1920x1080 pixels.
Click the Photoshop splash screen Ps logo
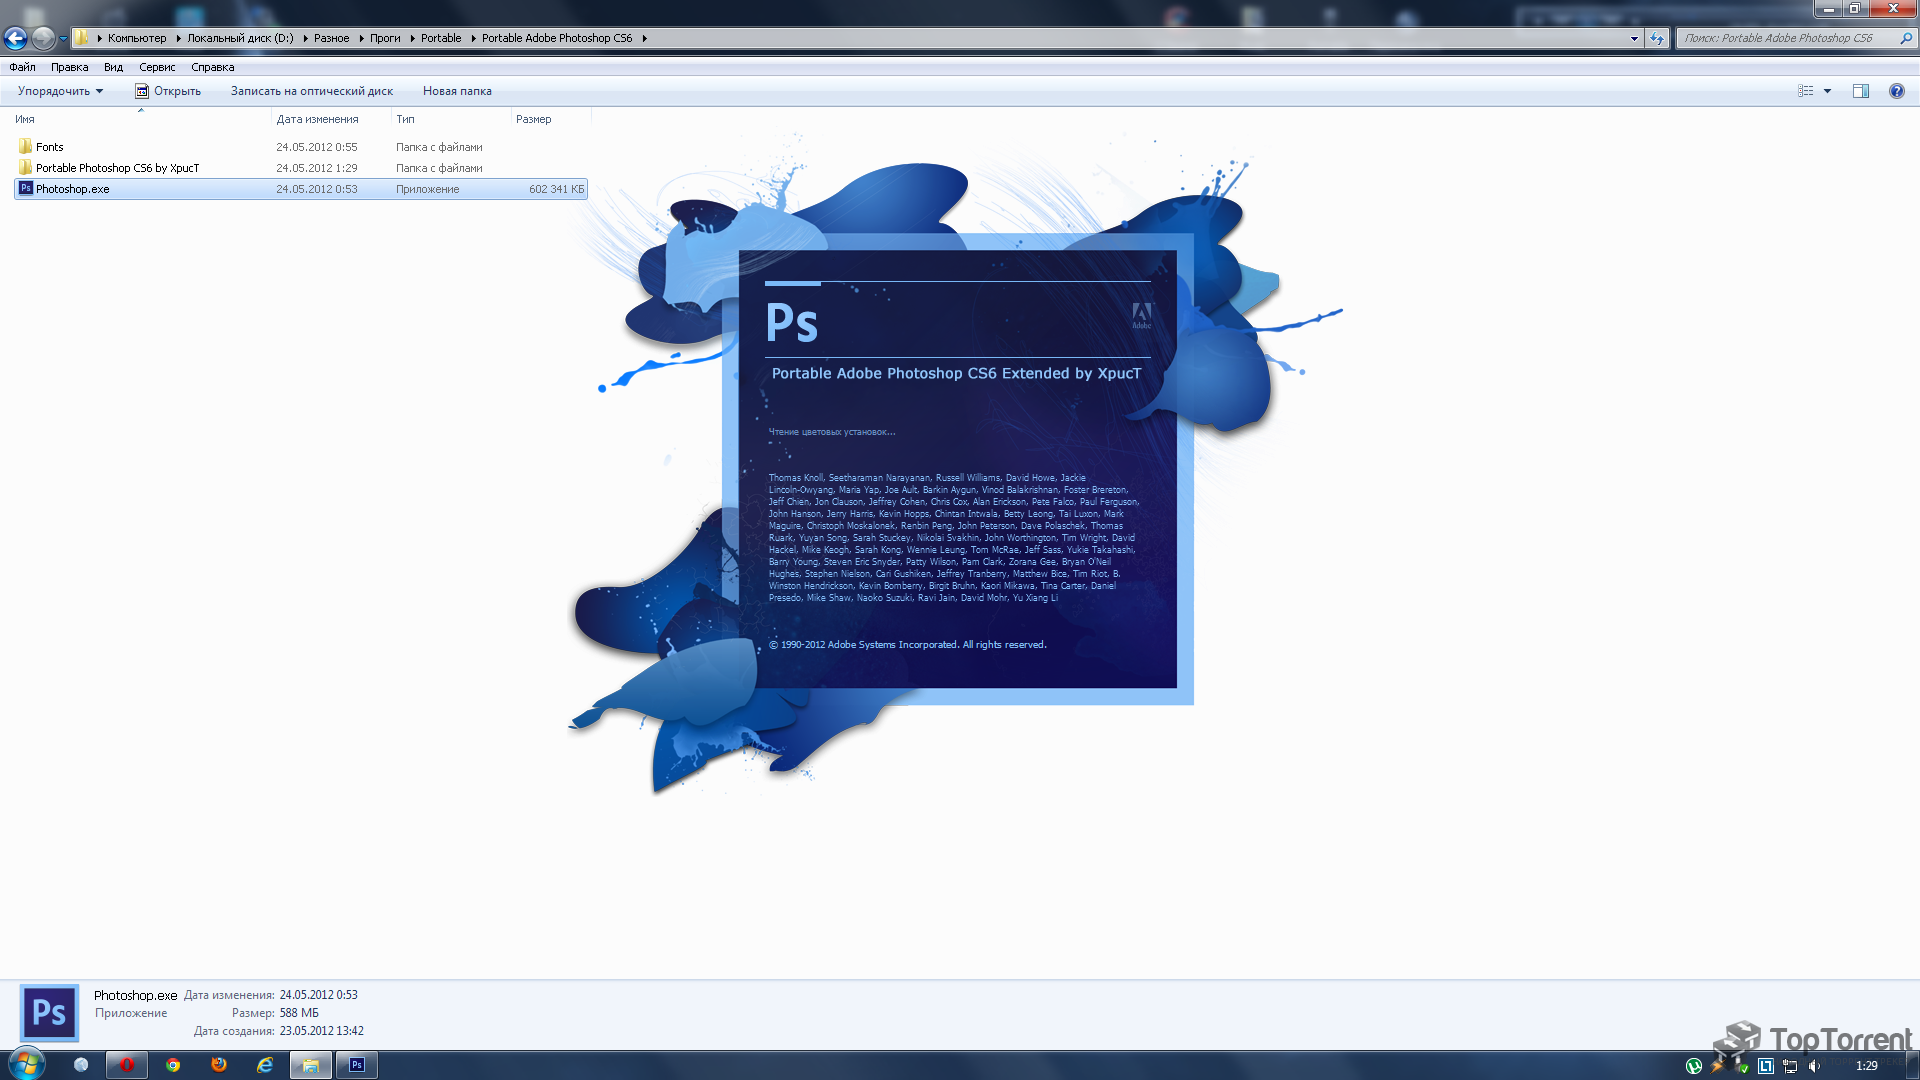(792, 322)
